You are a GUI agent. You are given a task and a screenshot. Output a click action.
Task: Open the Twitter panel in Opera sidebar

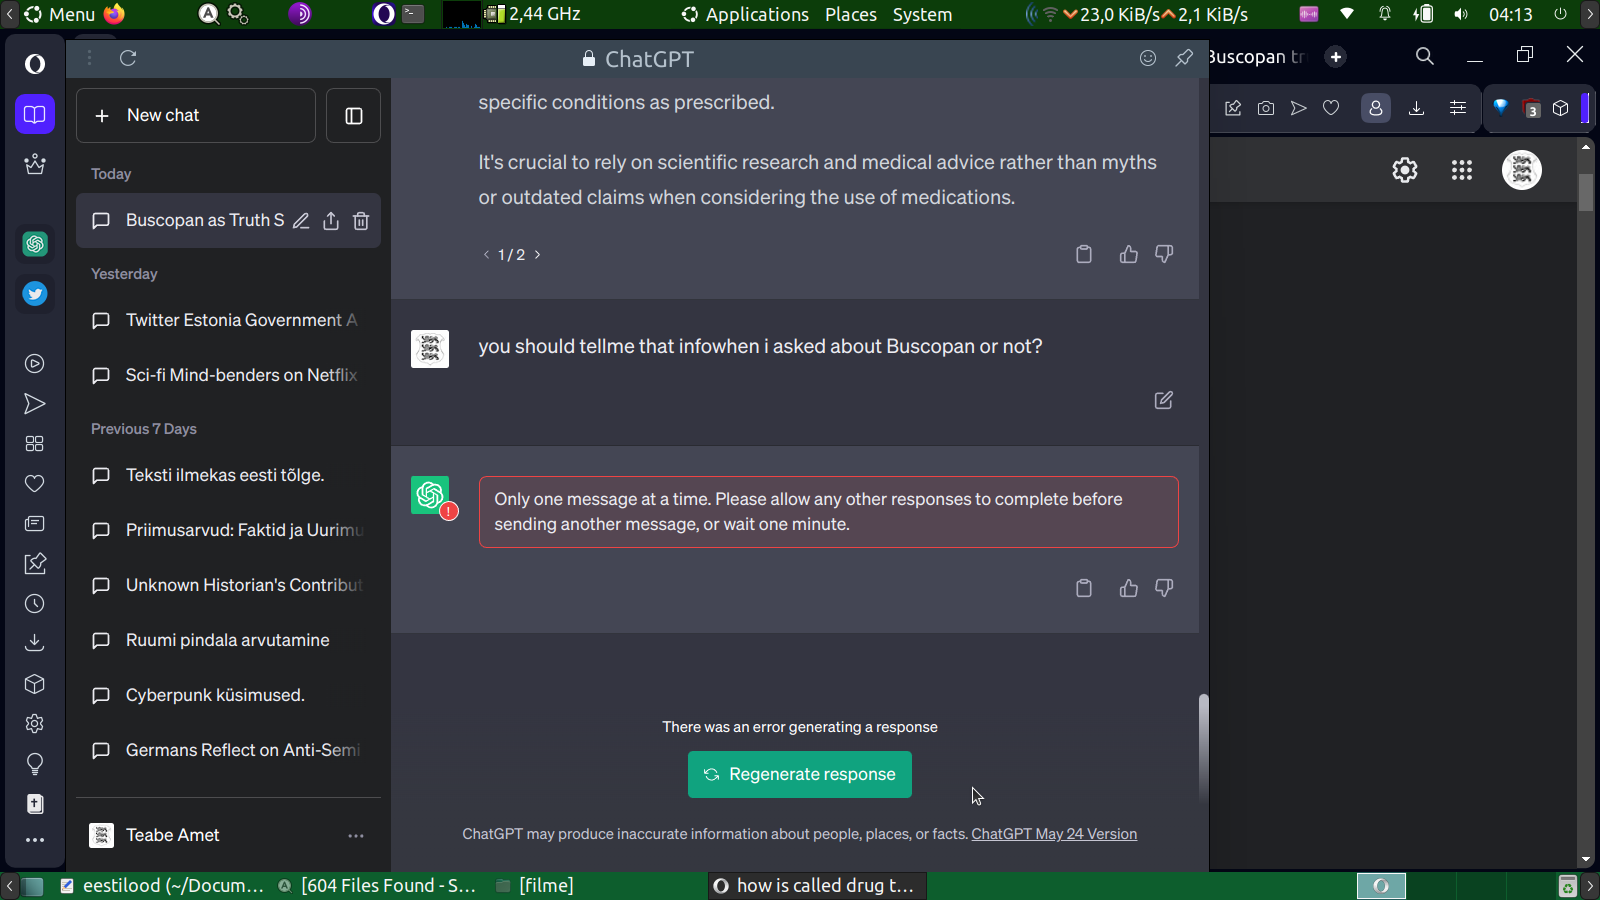(35, 294)
